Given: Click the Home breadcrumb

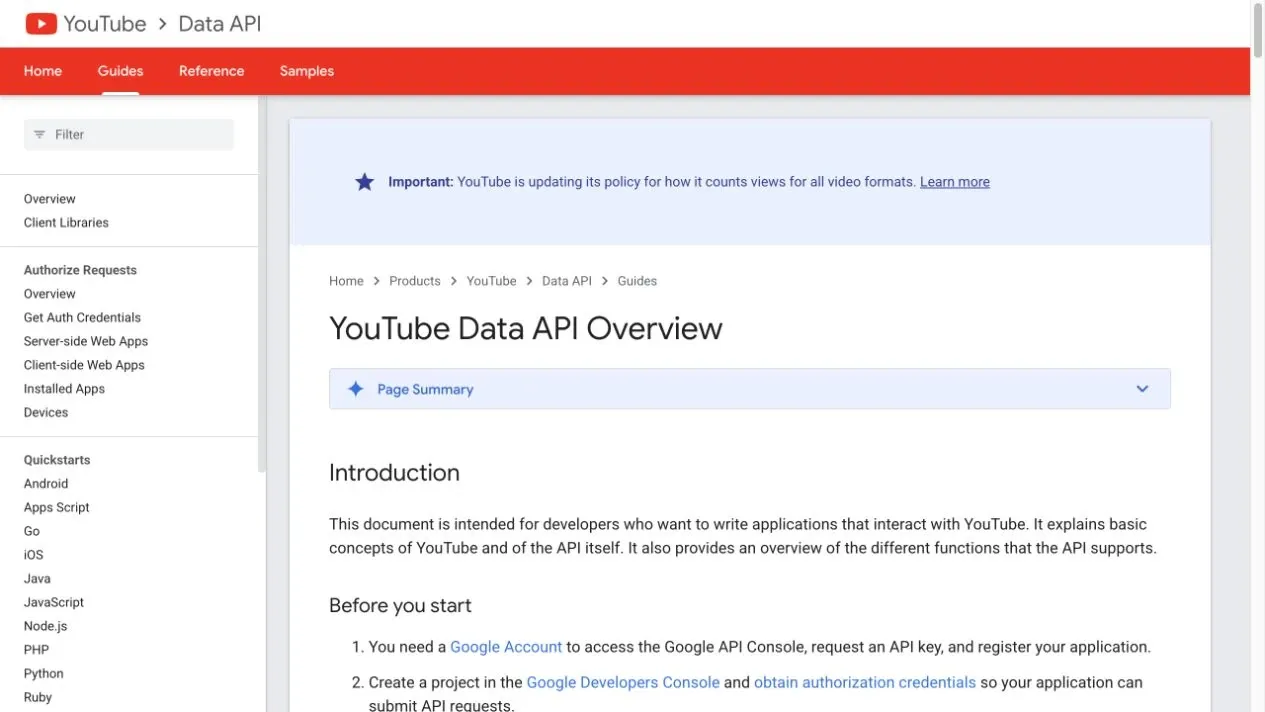Looking at the screenshot, I should tap(346, 281).
